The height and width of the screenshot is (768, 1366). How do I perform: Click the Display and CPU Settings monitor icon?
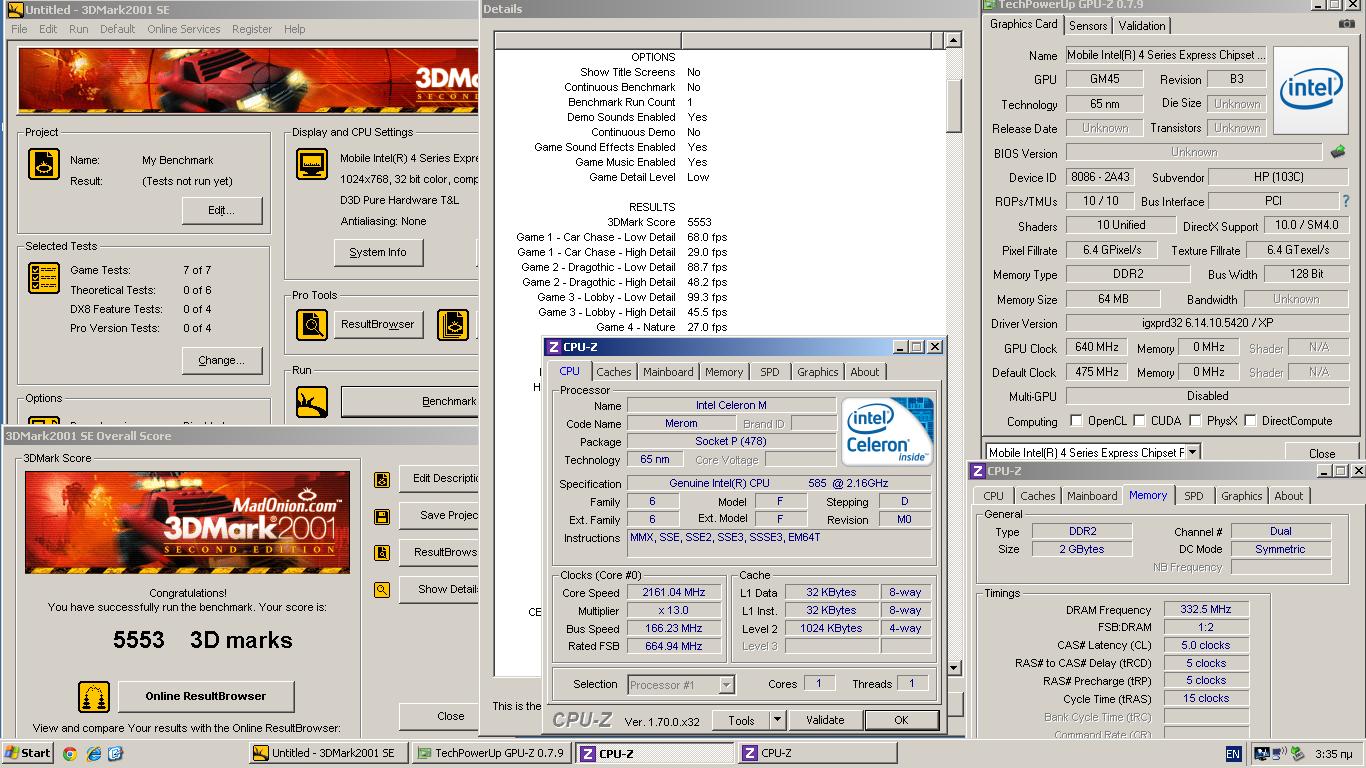tap(312, 164)
